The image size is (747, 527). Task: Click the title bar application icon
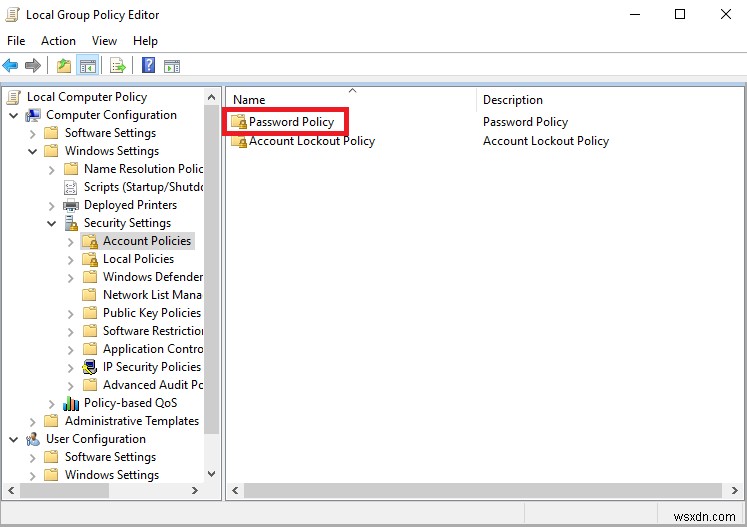pos(12,15)
